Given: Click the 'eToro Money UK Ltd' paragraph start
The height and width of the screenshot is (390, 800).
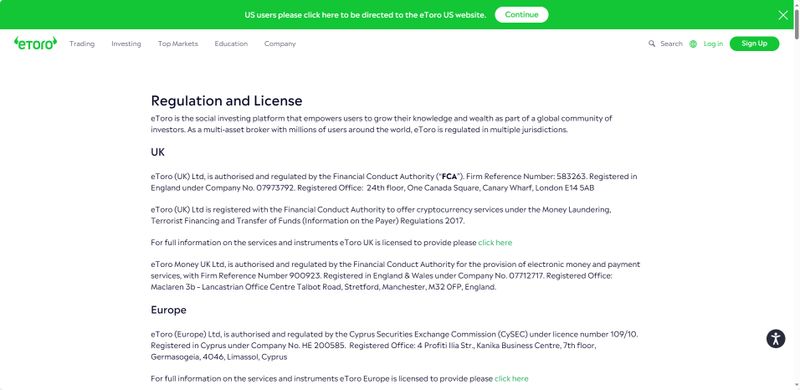Looking at the screenshot, I should click(188, 264).
